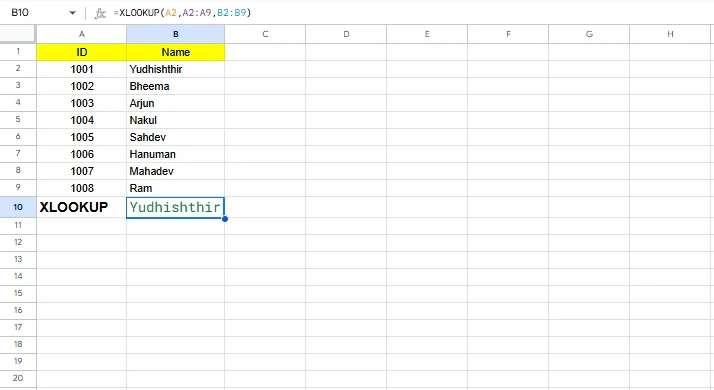Select row 11 header

click(x=18, y=226)
